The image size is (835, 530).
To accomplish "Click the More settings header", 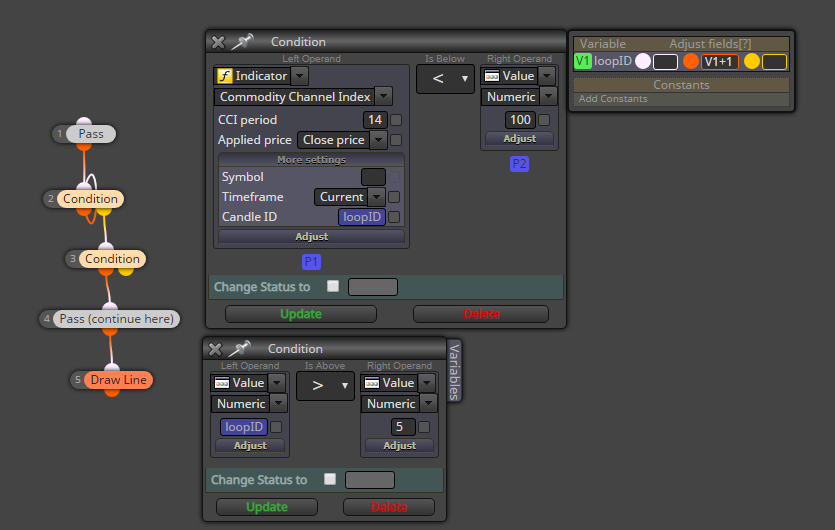I will [312, 160].
